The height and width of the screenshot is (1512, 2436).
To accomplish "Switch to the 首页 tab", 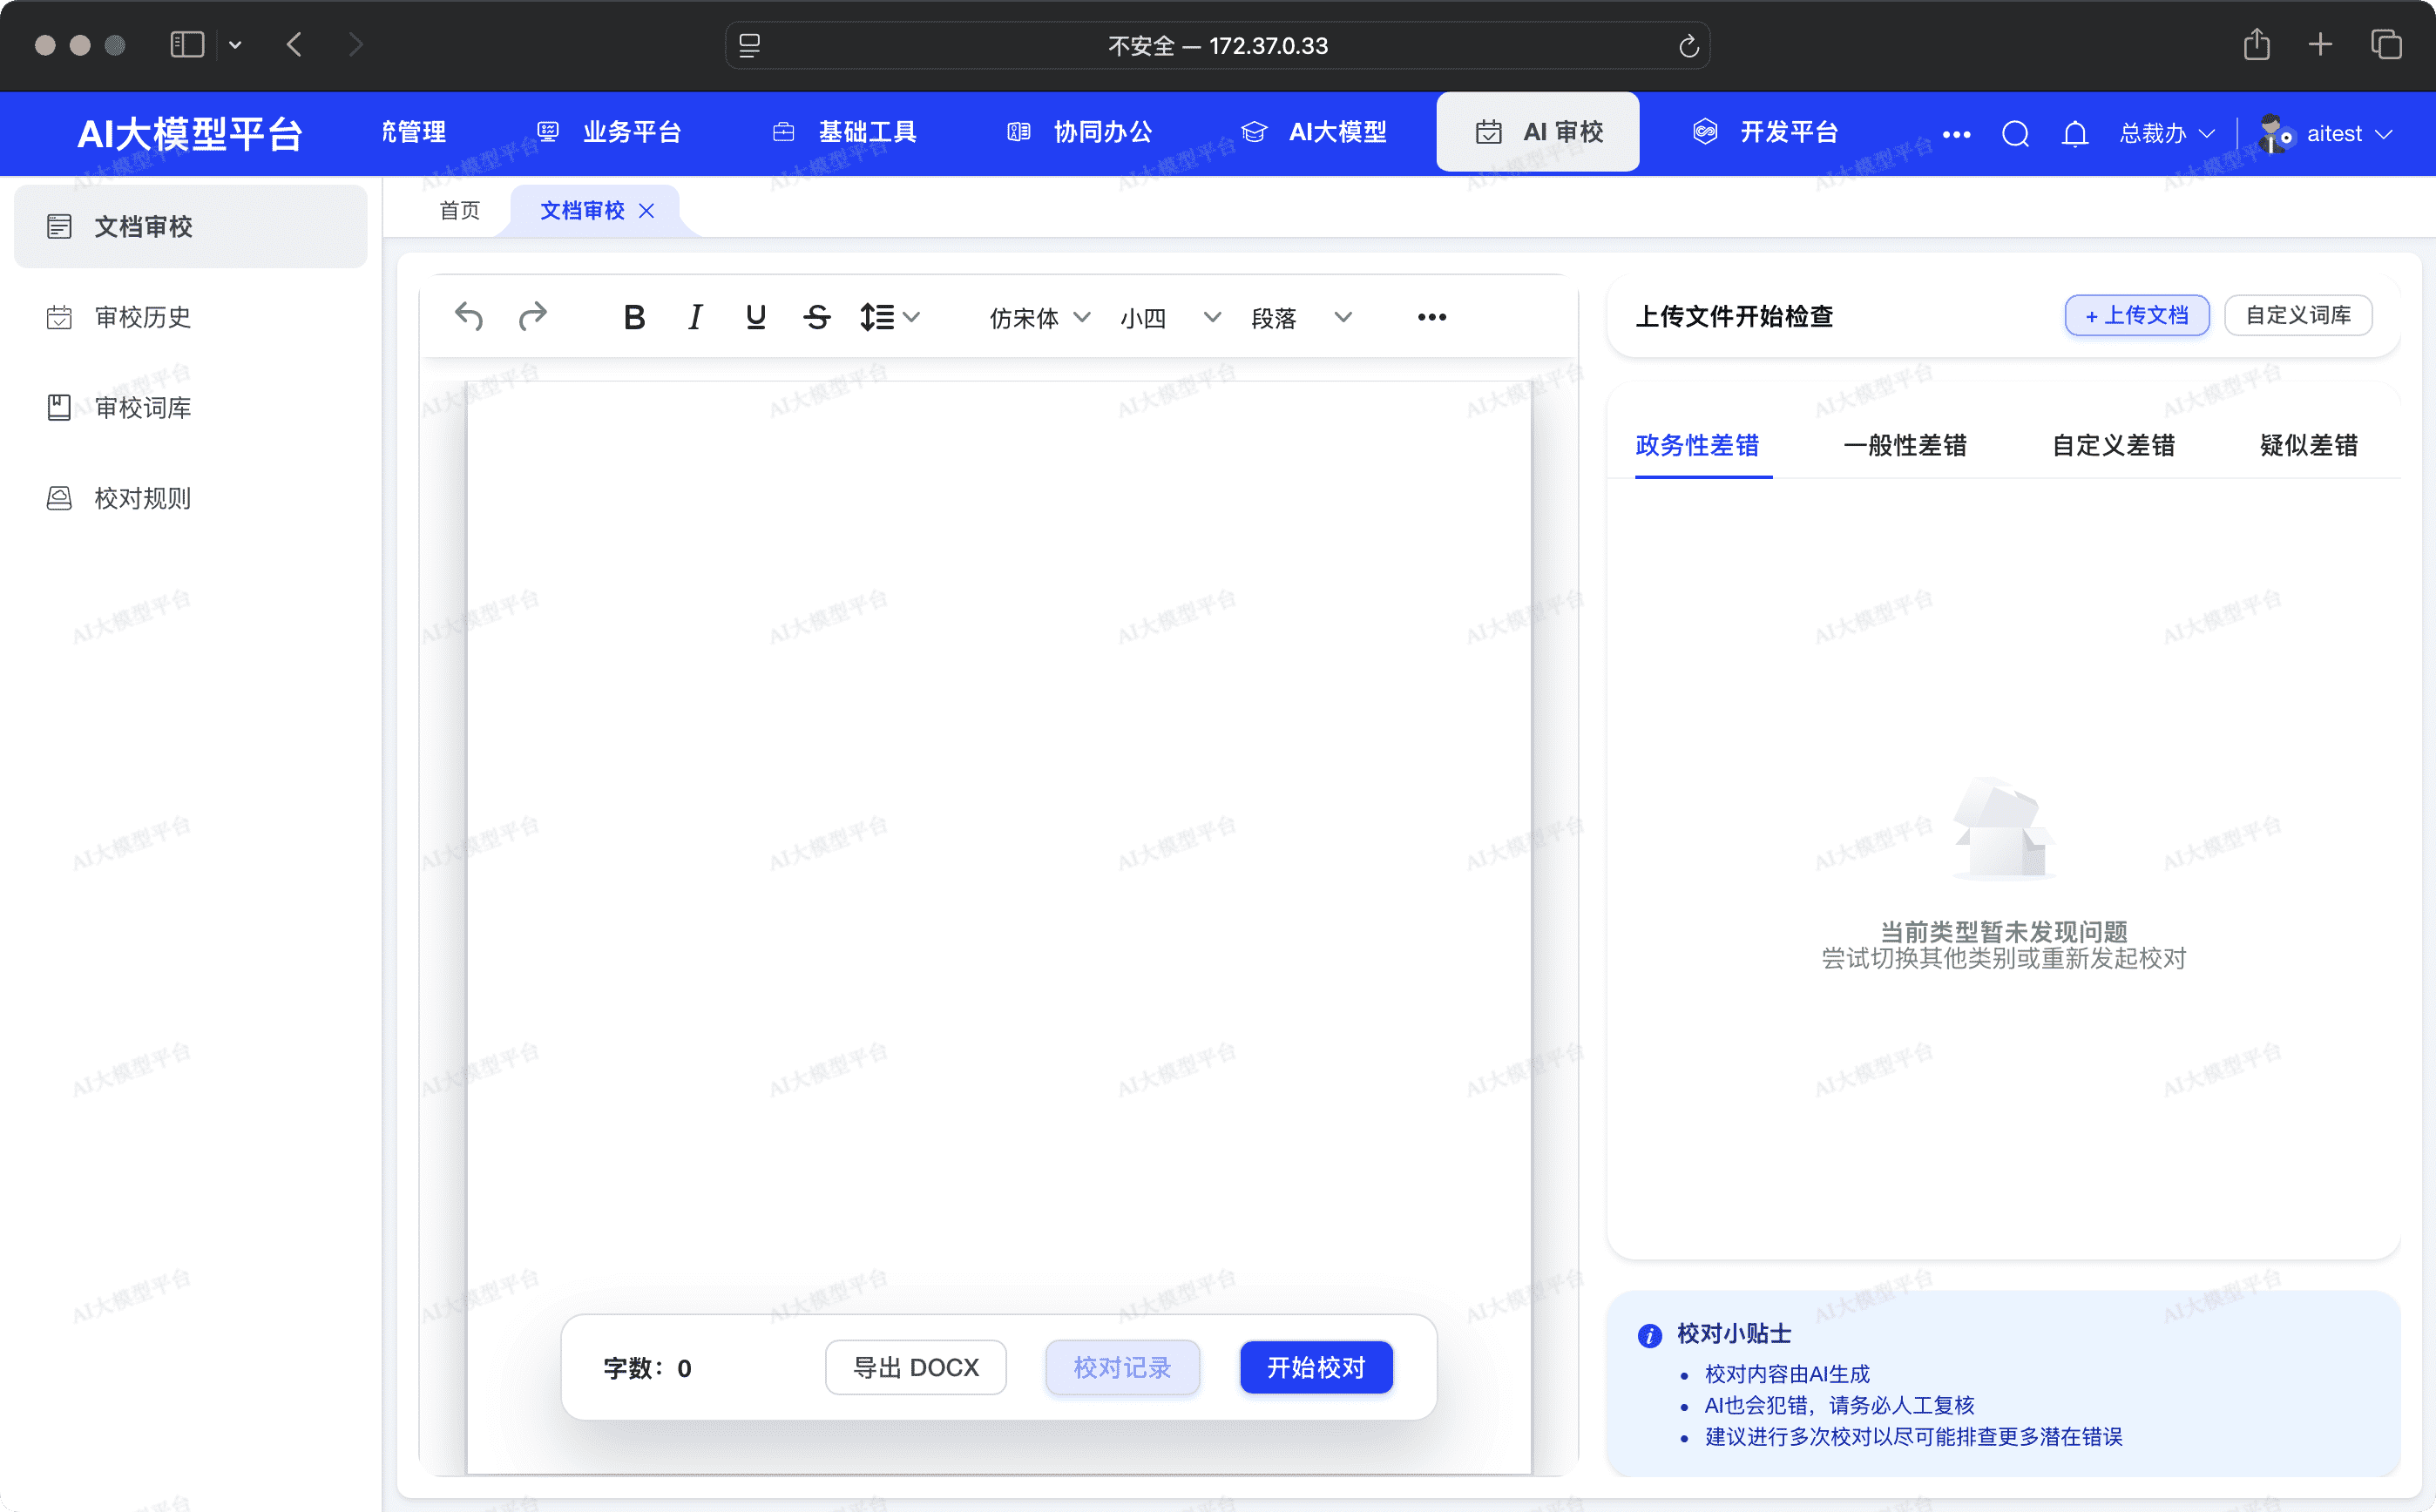I will coord(459,210).
